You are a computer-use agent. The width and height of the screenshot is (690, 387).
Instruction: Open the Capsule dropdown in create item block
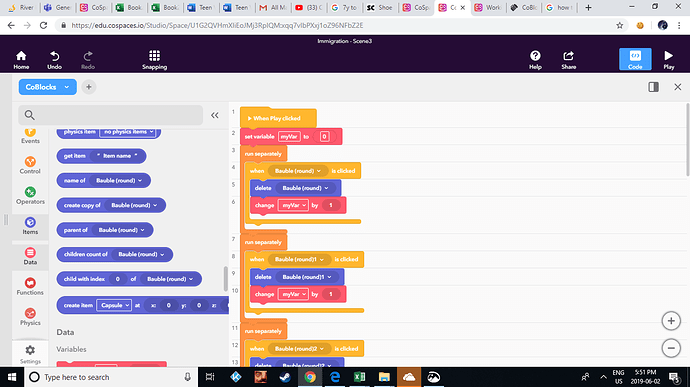pyautogui.click(x=114, y=305)
